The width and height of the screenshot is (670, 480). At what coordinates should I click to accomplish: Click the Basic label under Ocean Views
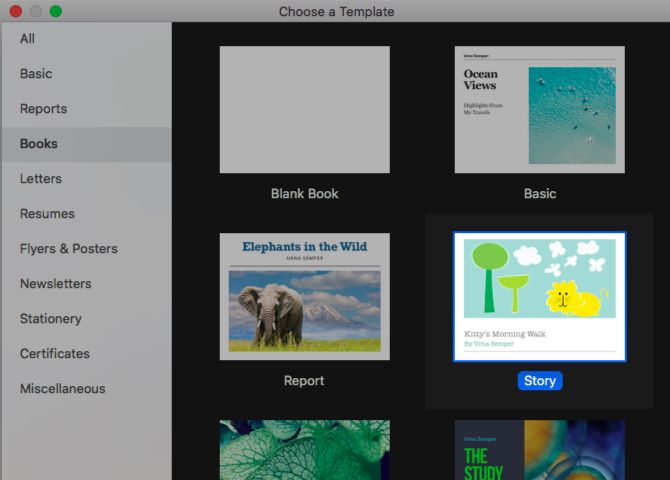tap(540, 194)
